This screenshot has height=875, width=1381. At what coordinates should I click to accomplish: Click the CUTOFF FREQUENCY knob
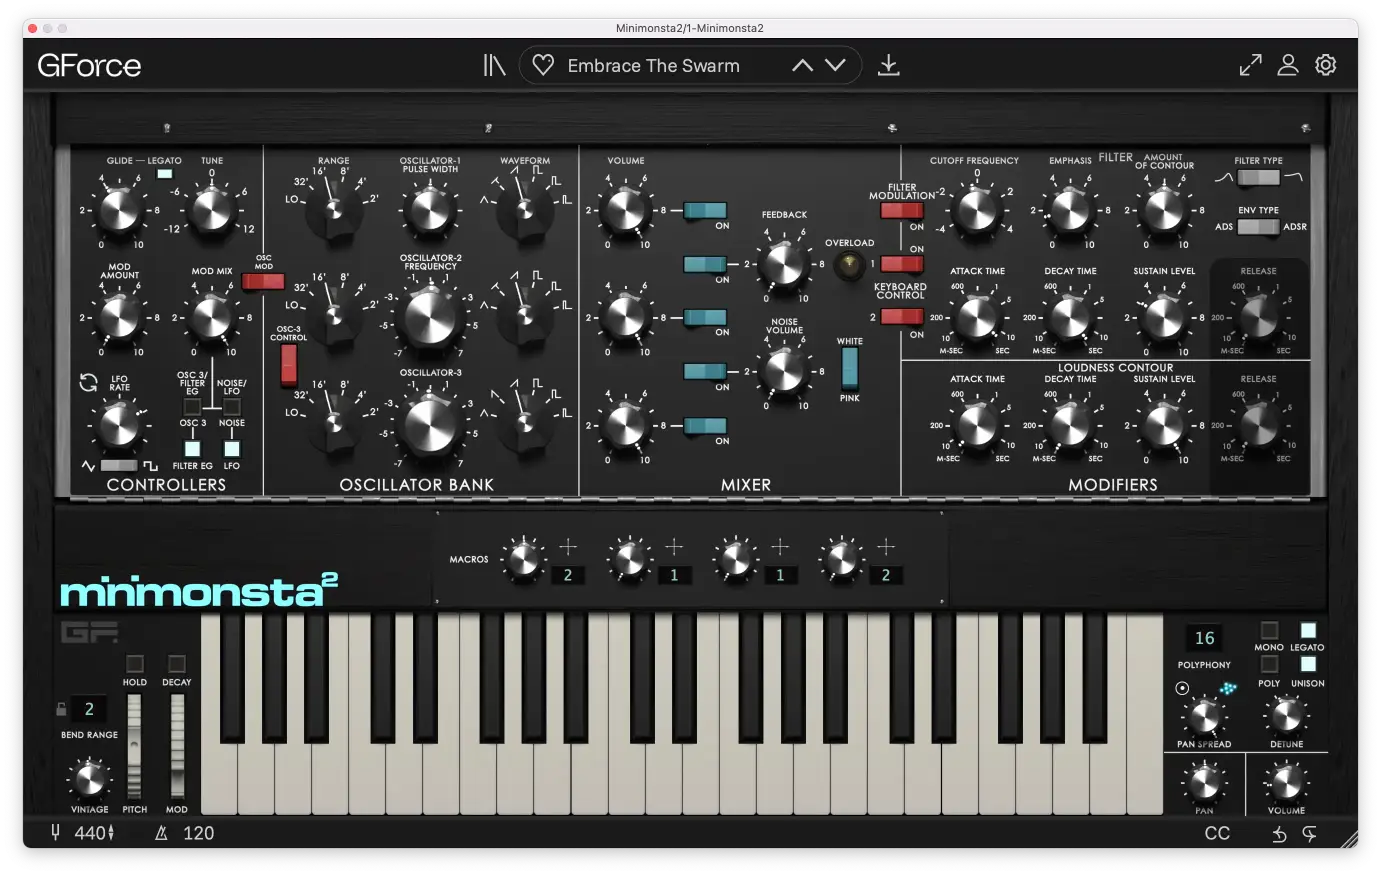point(977,210)
